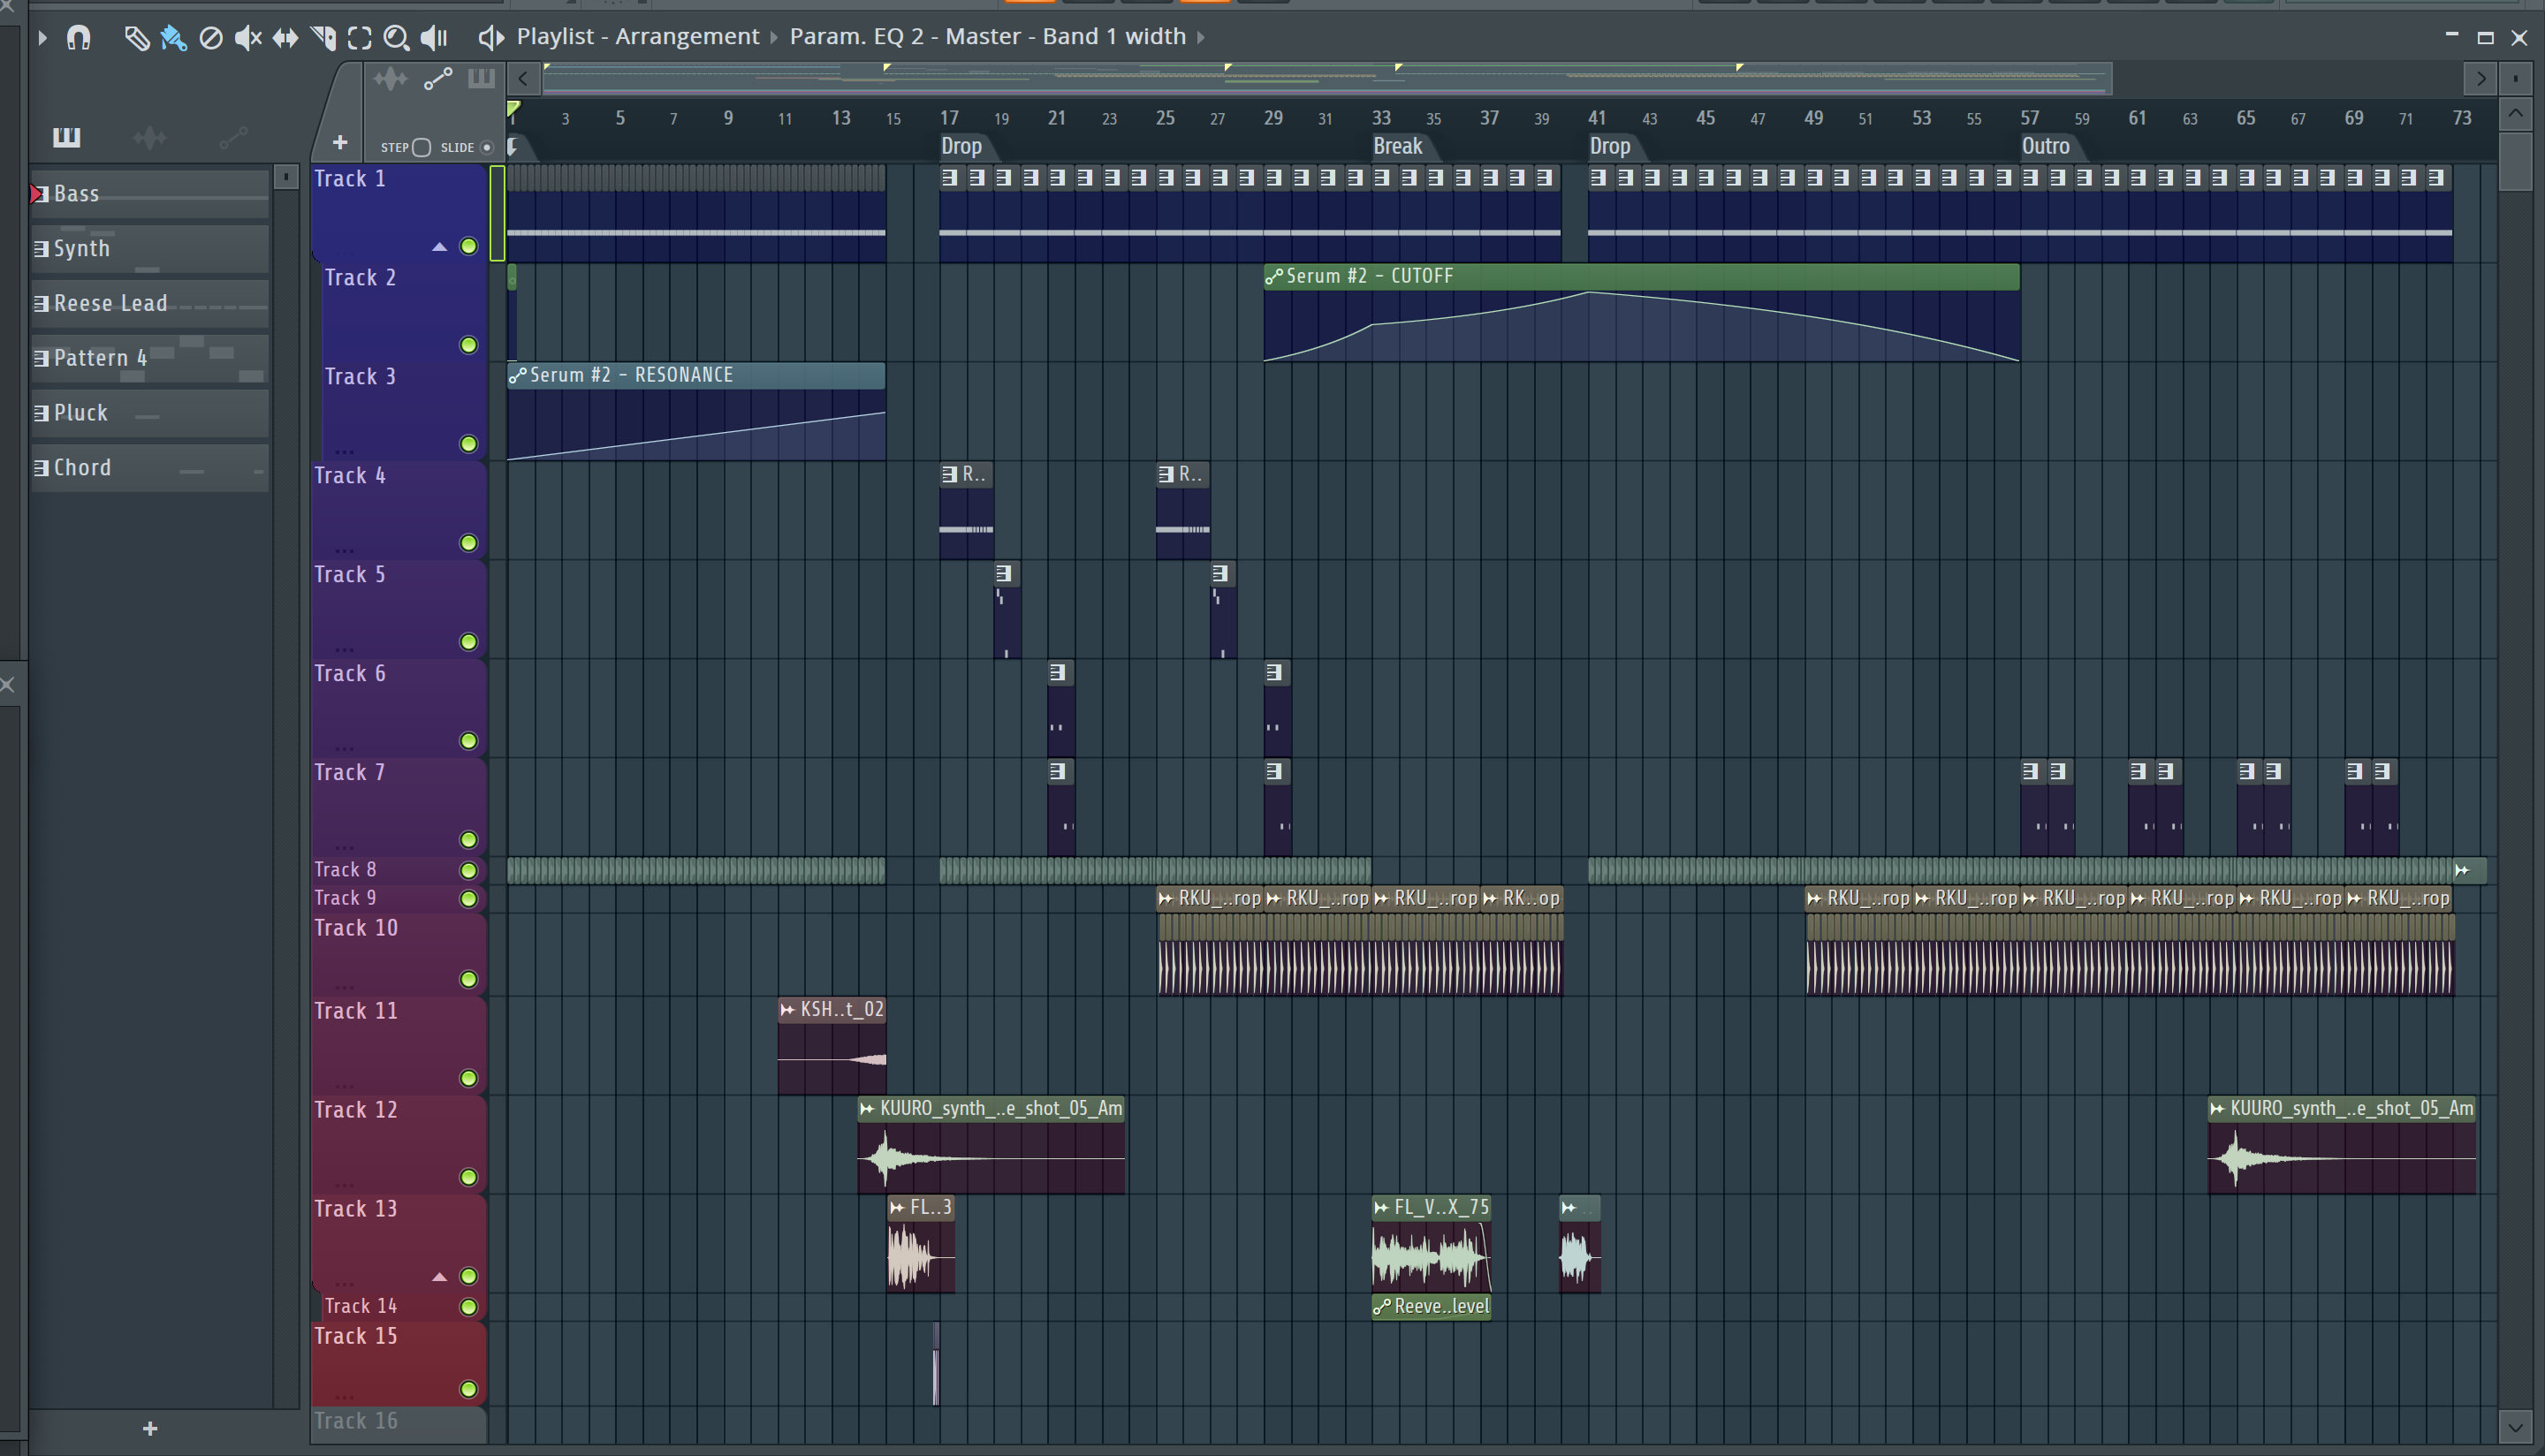Select the Slice tool
The height and width of the screenshot is (1456, 2545).
click(323, 38)
